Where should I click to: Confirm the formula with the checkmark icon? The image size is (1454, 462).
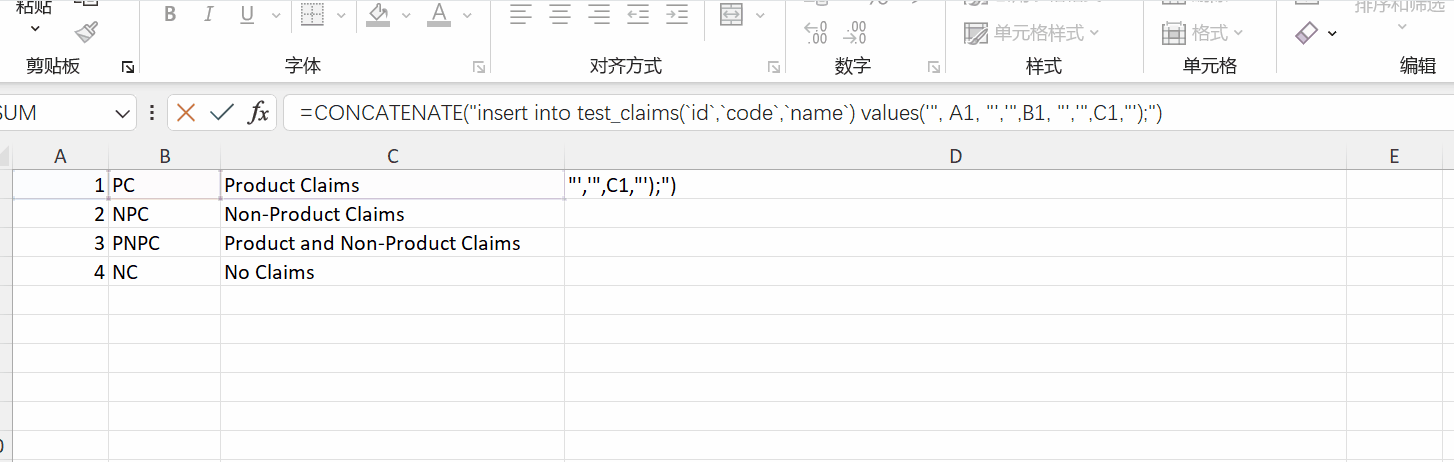pos(221,113)
